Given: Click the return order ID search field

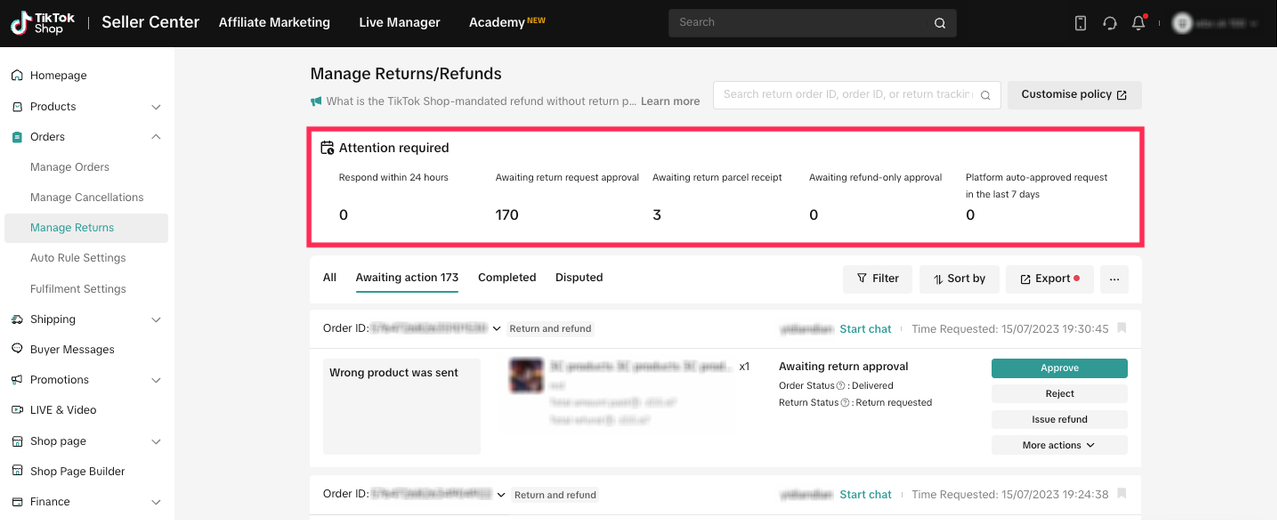Looking at the screenshot, I should tap(847, 95).
